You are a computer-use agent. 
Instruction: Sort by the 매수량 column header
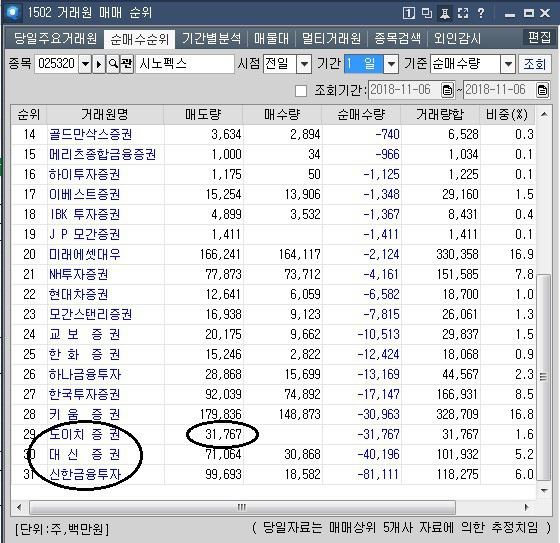click(282, 115)
